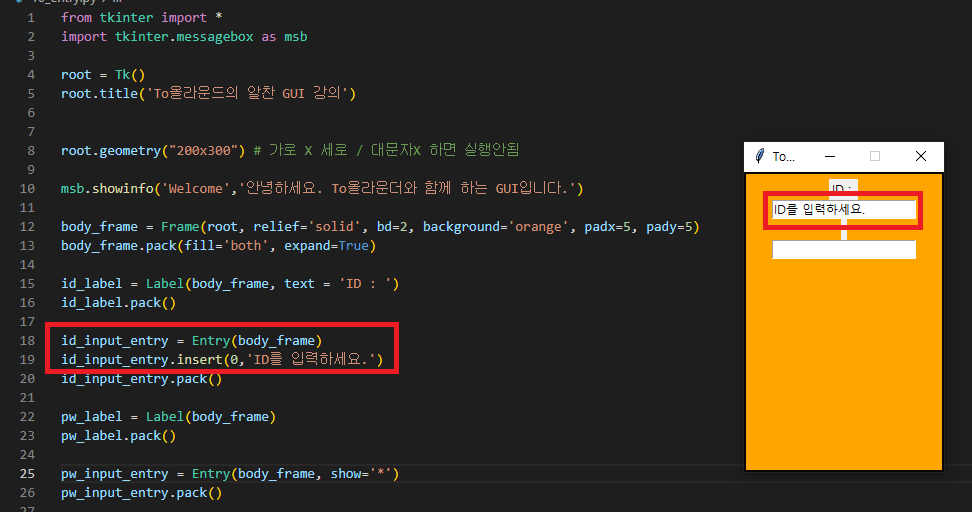Screen dimensions: 972x512
Task: Click the feather icon in the Tk title bar
Action: (x=760, y=156)
